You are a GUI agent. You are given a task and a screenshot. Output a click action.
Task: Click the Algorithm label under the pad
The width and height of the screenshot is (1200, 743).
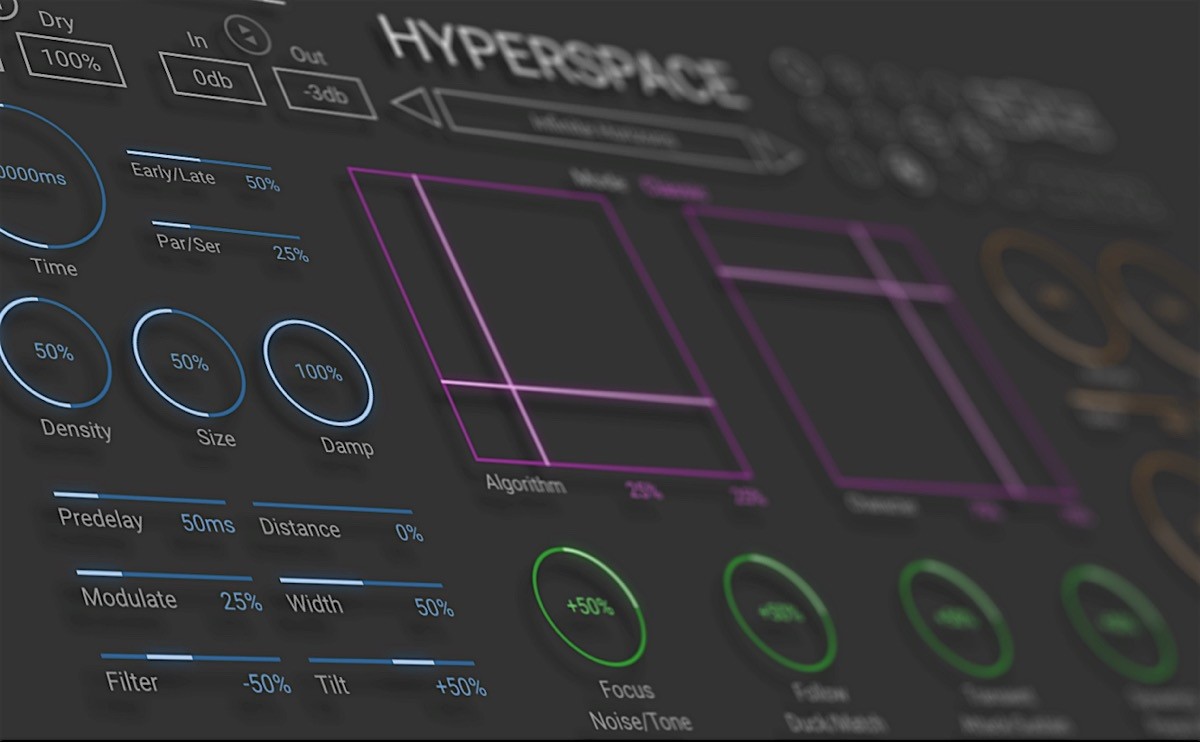(525, 484)
